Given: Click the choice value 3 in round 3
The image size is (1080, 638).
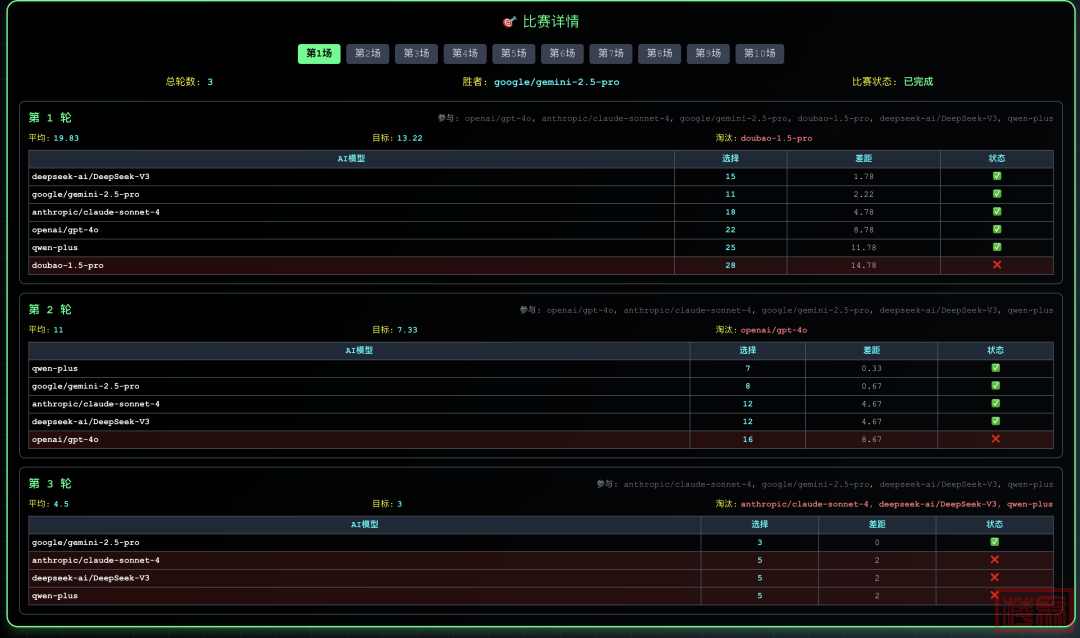Looking at the screenshot, I should 760,542.
